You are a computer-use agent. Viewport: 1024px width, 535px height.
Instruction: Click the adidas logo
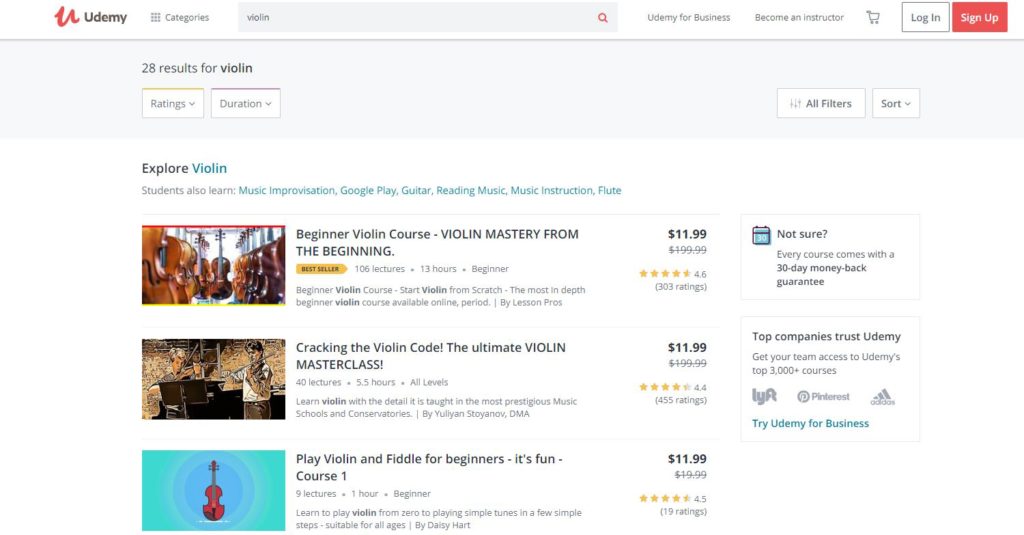882,397
